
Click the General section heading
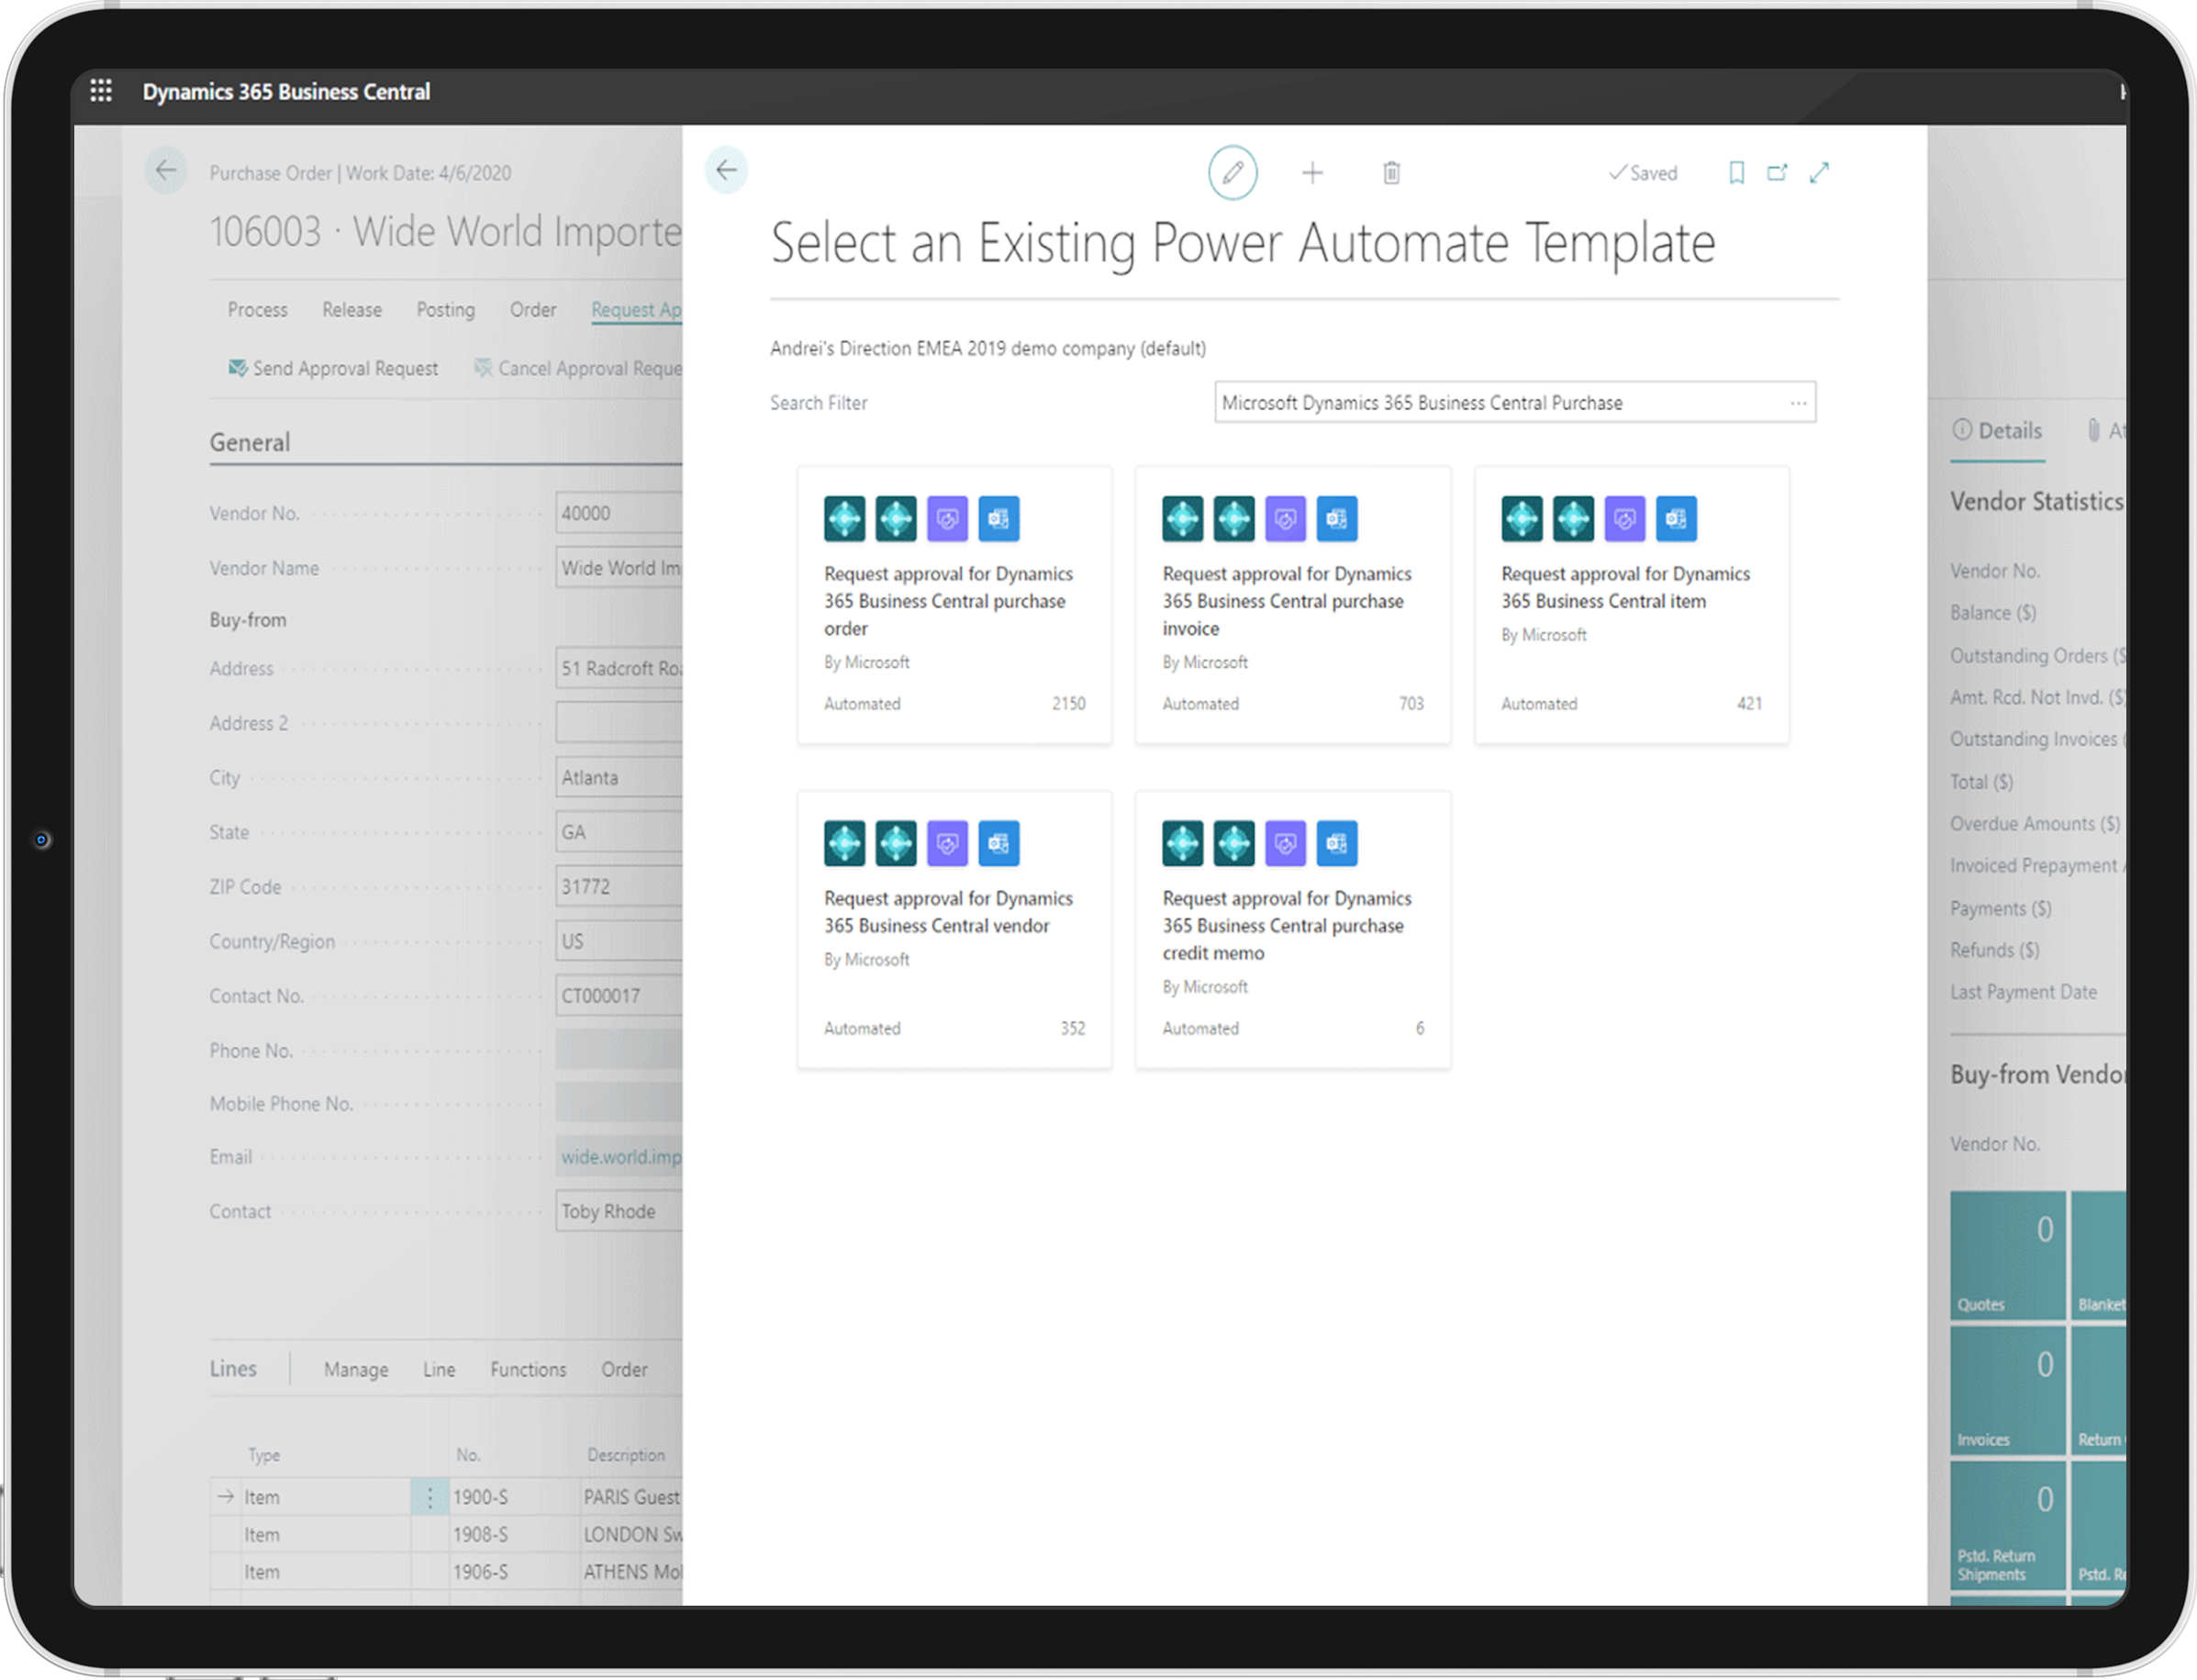coord(250,442)
